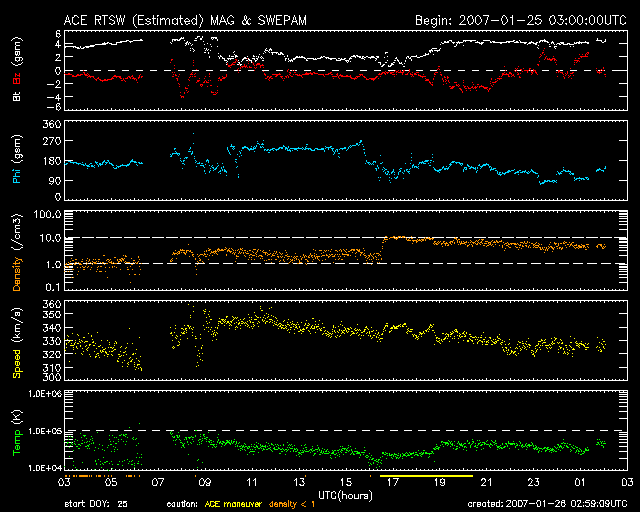Screen dimensions: 640x512
Task: Click the "01" hour label on the time axis
Action: pos(580,482)
